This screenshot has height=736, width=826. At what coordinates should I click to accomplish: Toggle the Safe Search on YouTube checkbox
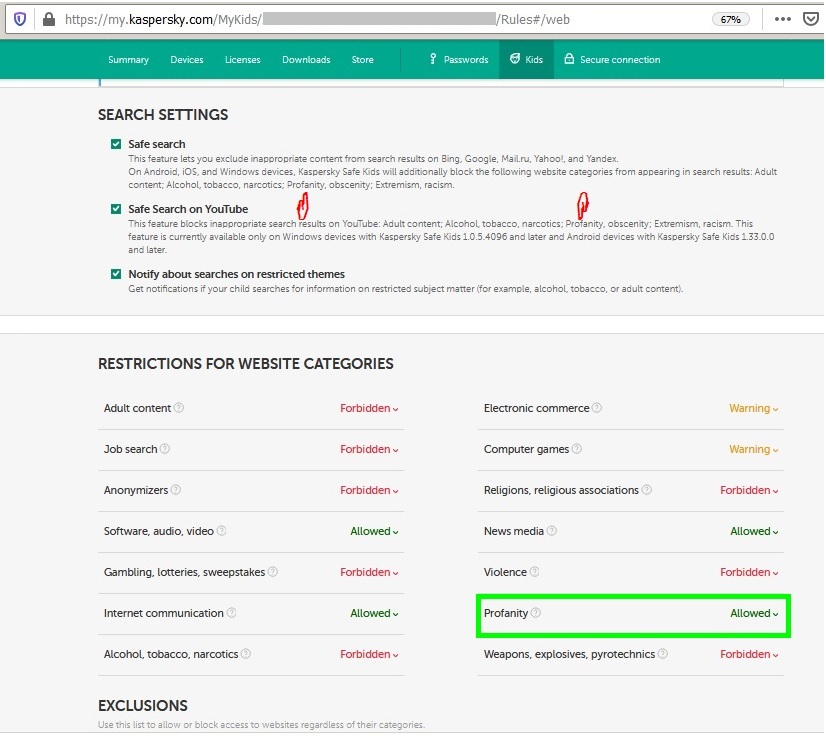point(116,209)
